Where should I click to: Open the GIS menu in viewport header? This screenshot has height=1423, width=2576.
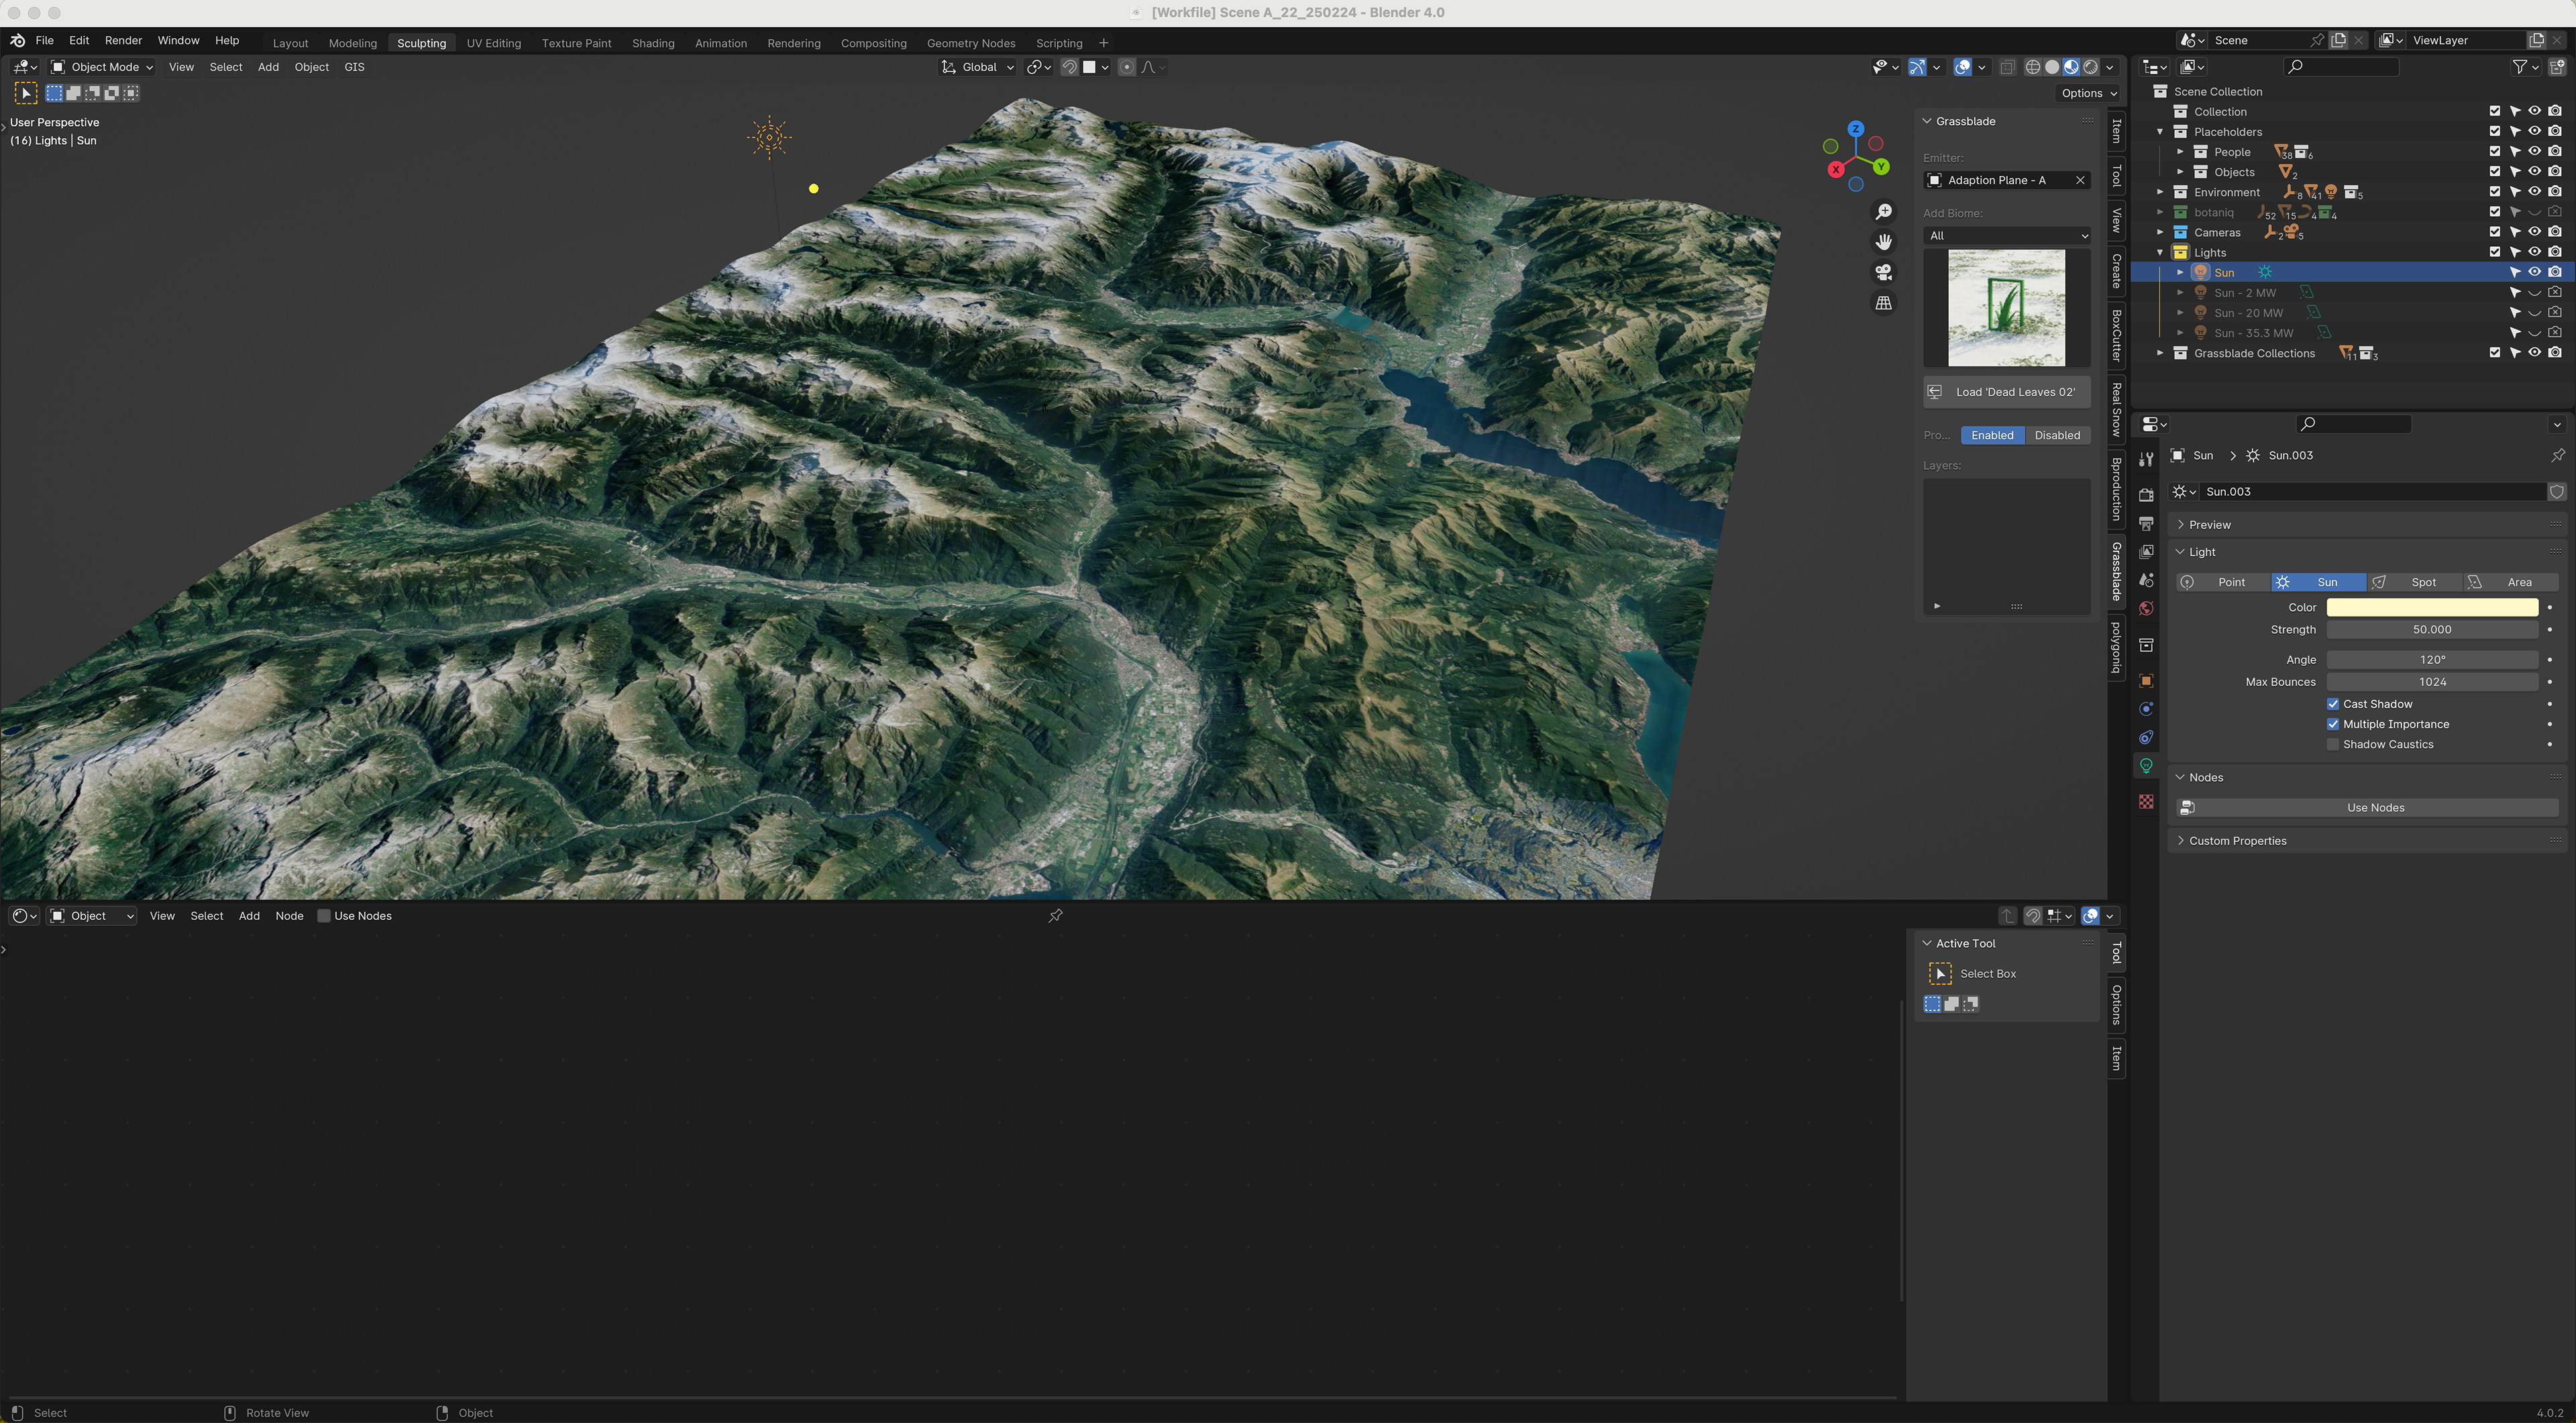[354, 67]
